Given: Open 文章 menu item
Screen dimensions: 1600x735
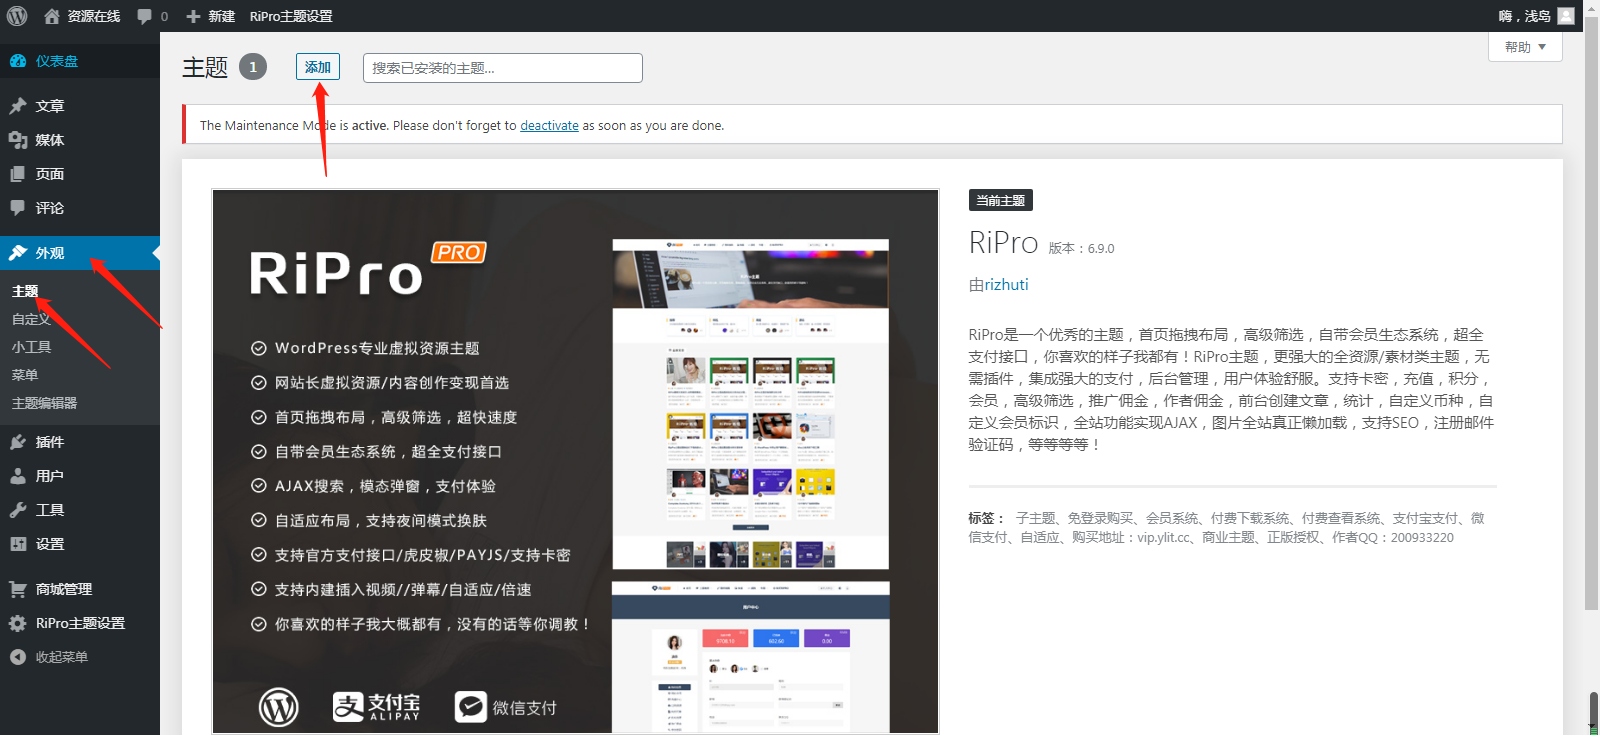Looking at the screenshot, I should point(80,106).
